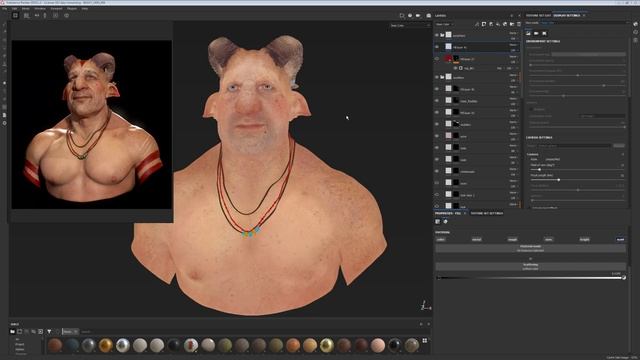Toggle the small eye on the mask effect sub-row
The image size is (640, 360).
pos(456,68)
